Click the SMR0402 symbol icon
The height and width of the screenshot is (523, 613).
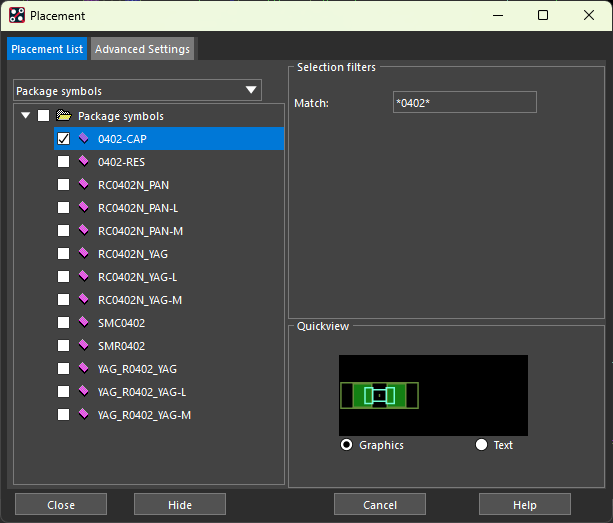84,345
